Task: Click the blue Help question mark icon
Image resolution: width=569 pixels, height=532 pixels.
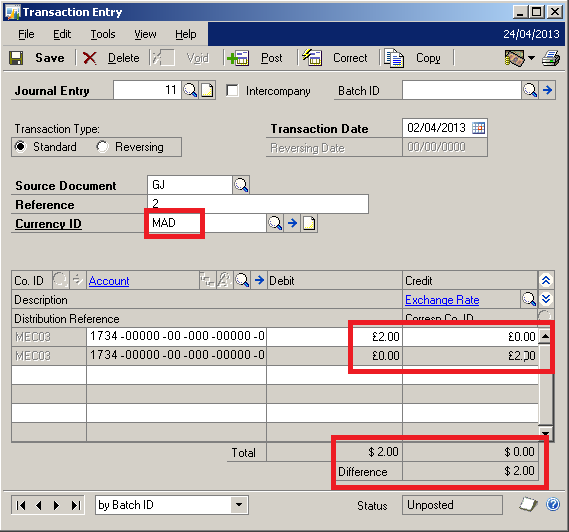Action: [553, 504]
